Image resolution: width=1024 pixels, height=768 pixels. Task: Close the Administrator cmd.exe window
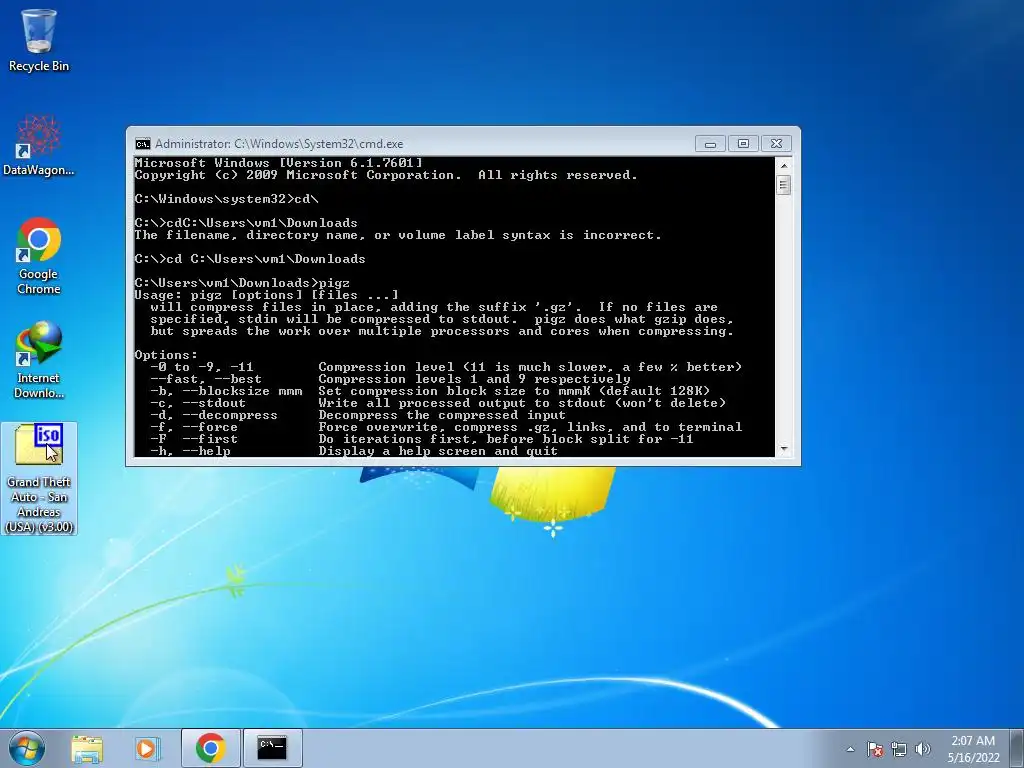tap(776, 144)
